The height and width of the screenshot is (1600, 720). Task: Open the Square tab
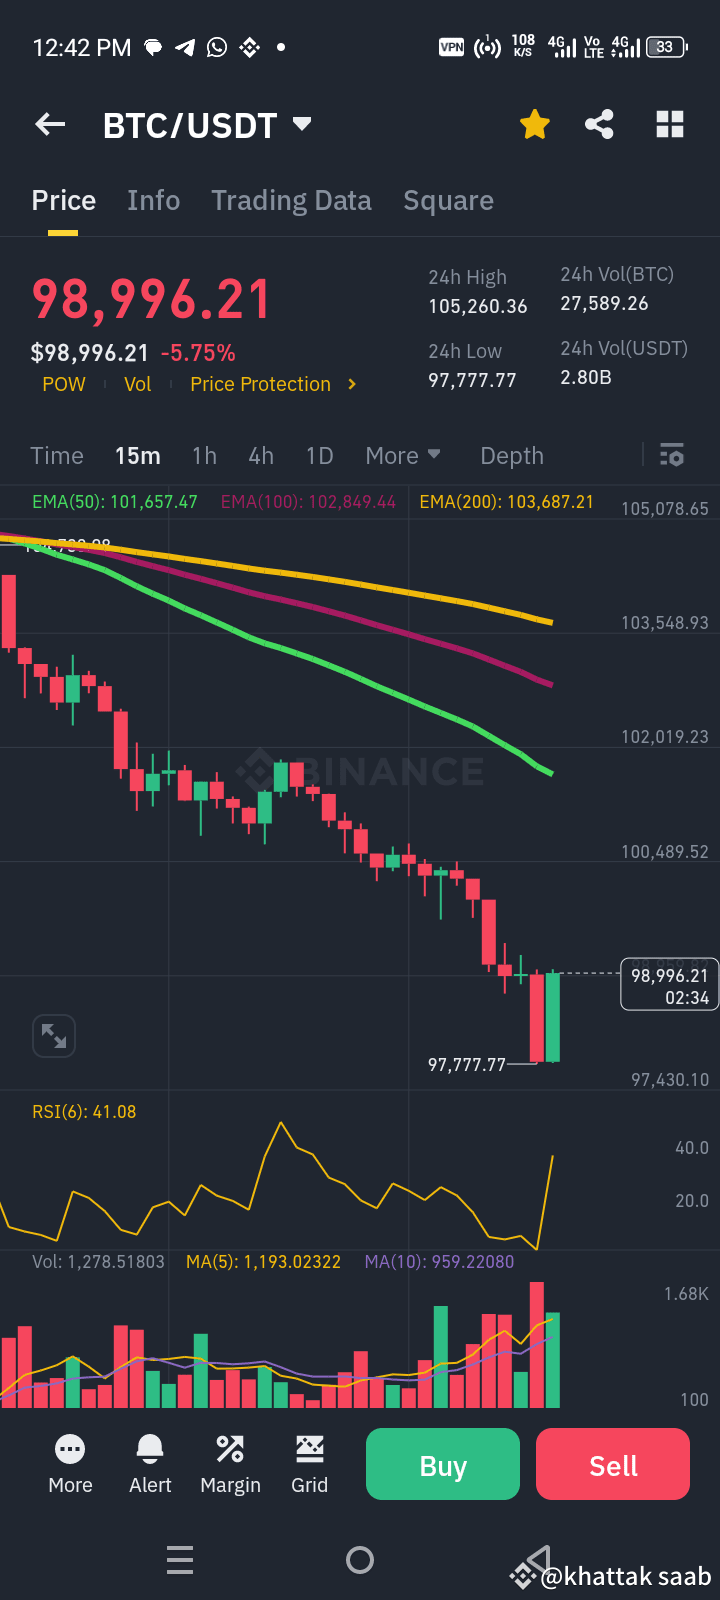tap(448, 201)
